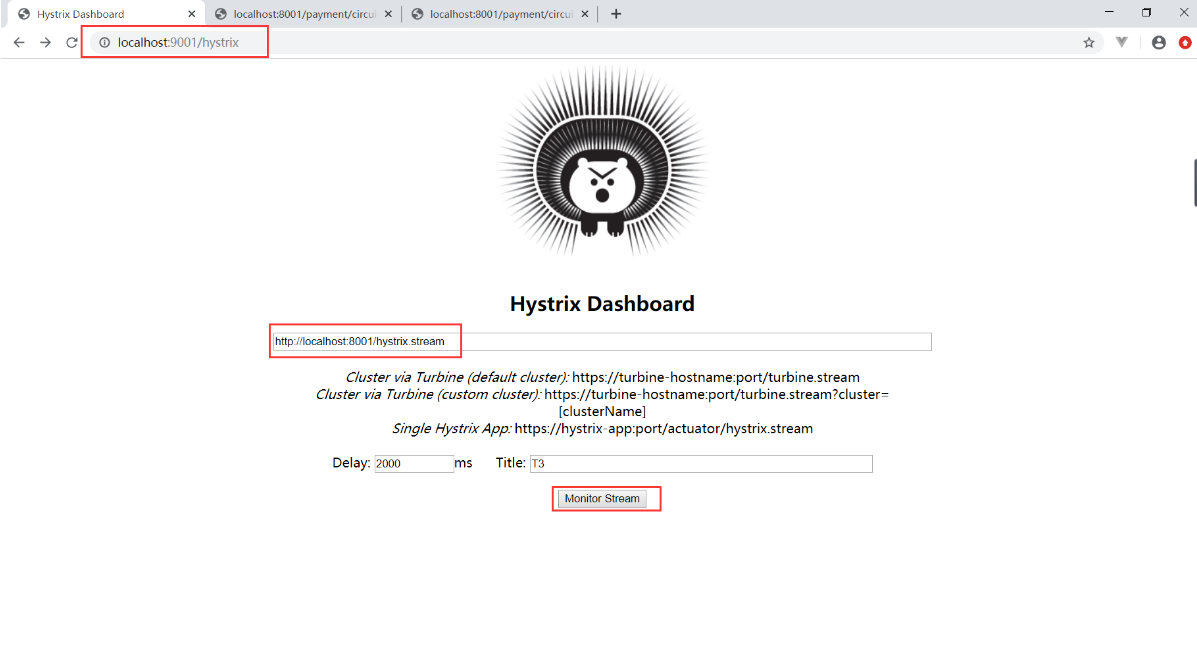Open the user profile icon
Viewport: 1197px width, 668px height.
[x=1159, y=43]
